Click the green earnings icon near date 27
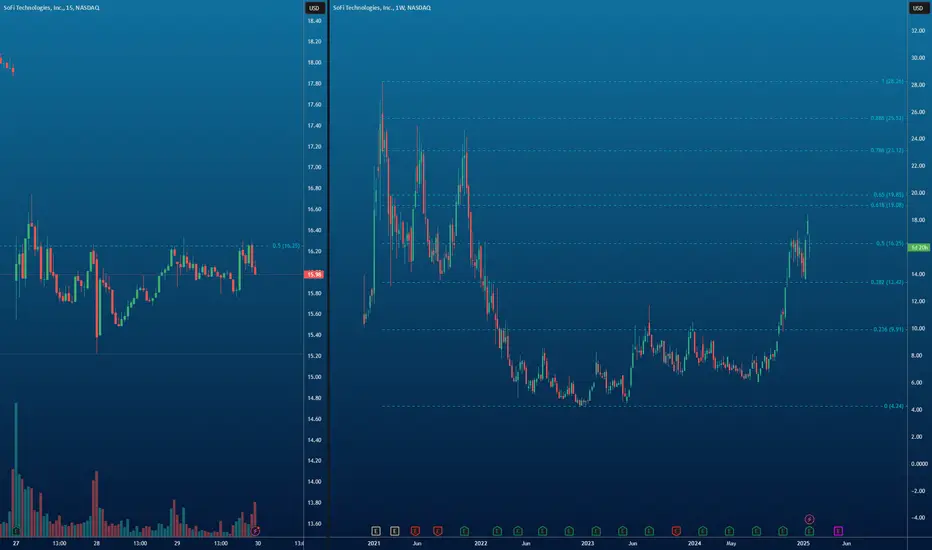The image size is (932, 550). click(x=16, y=530)
